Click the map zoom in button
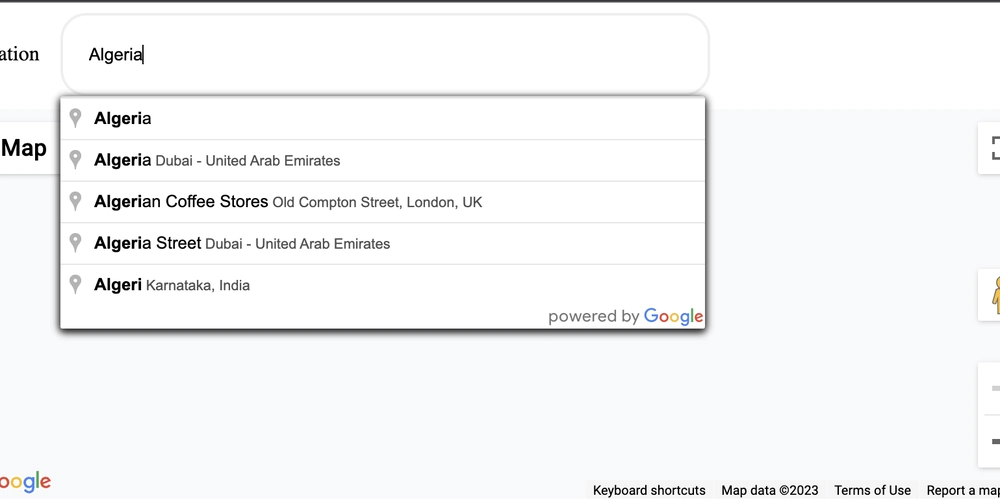Image resolution: width=1000 pixels, height=500 pixels. [x=994, y=388]
